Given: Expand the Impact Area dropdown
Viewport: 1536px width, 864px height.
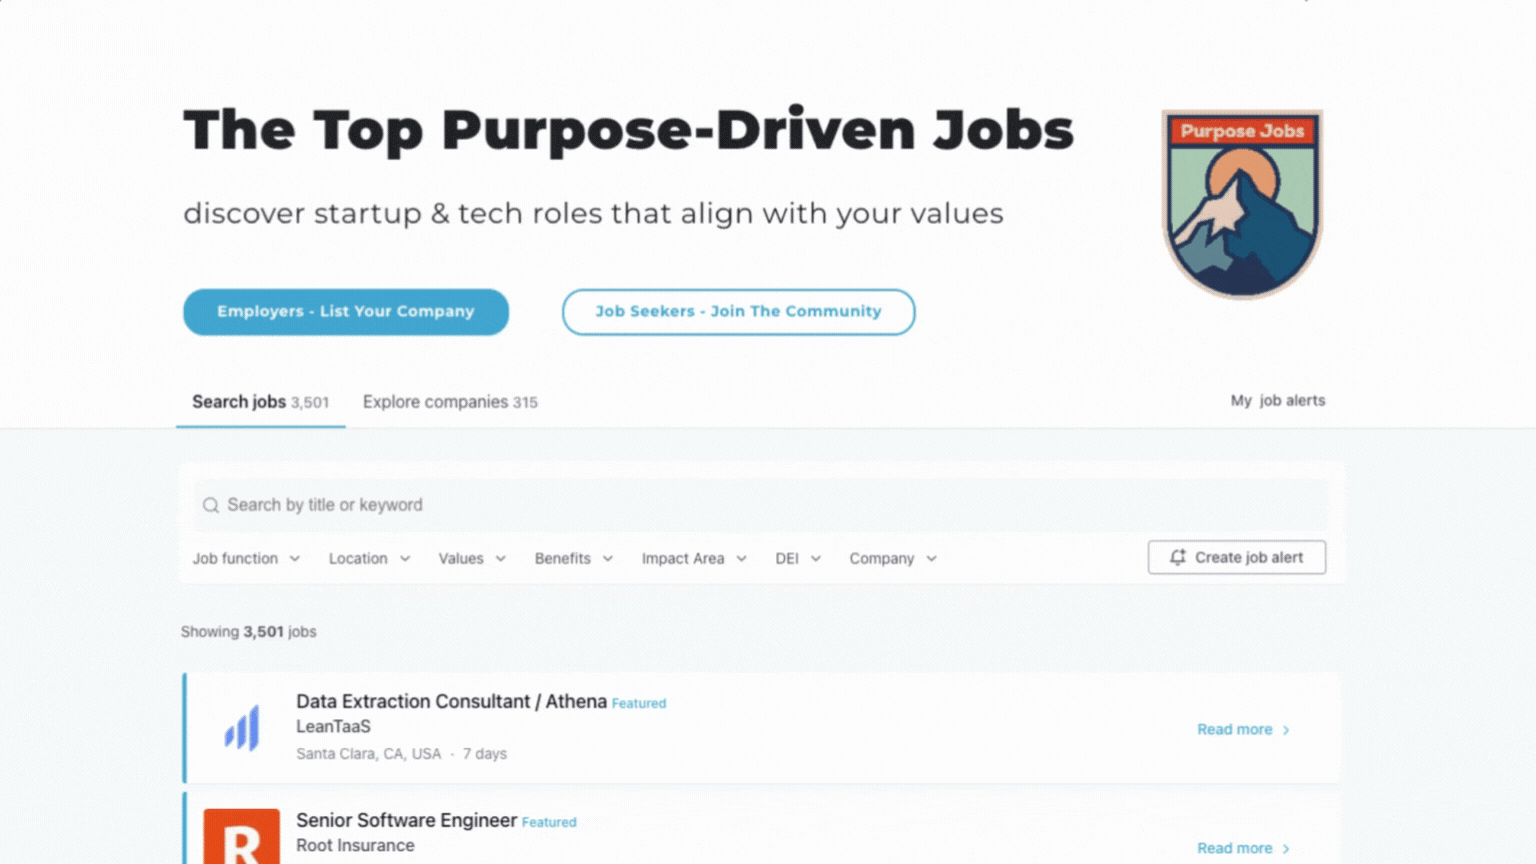Looking at the screenshot, I should [694, 558].
